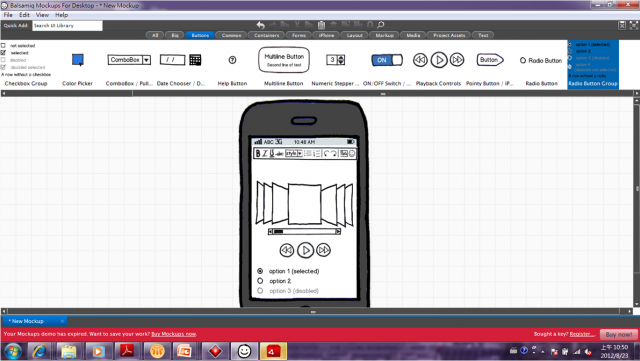Click the Search UI Library input field
Screen dimensions: 640x361
67,25
